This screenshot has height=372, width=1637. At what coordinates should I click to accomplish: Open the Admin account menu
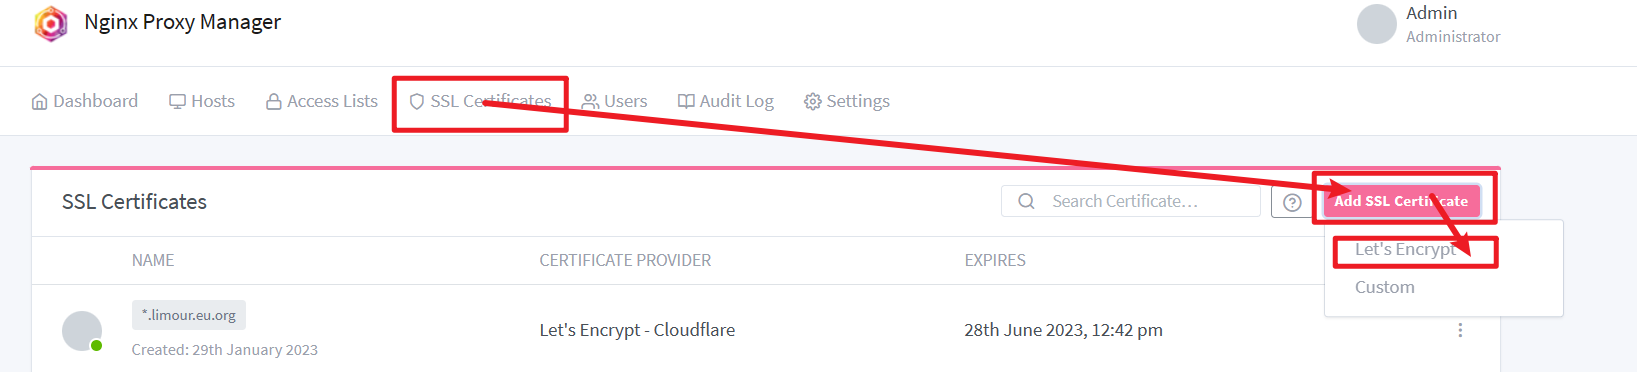tap(1429, 24)
